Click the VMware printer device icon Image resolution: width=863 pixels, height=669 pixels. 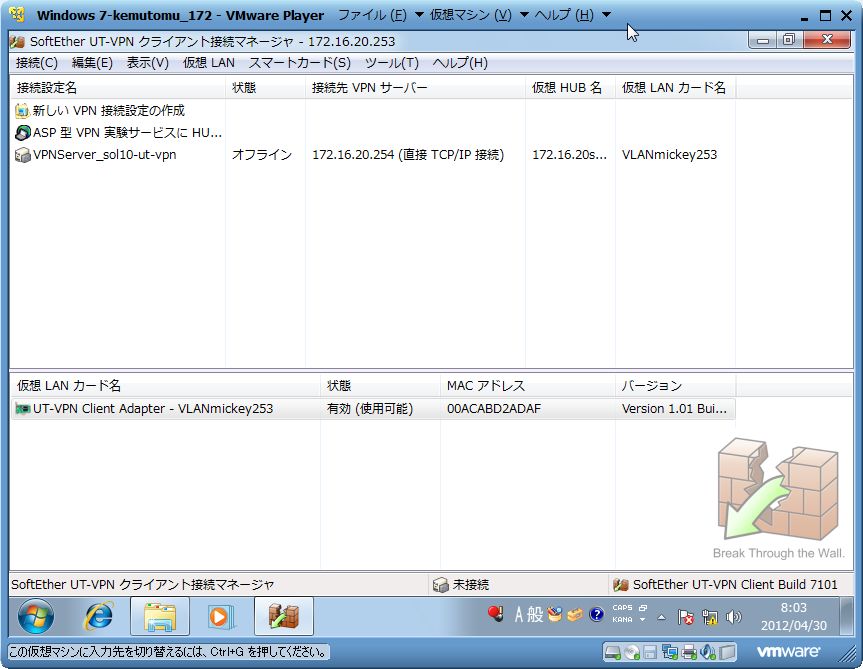[689, 652]
